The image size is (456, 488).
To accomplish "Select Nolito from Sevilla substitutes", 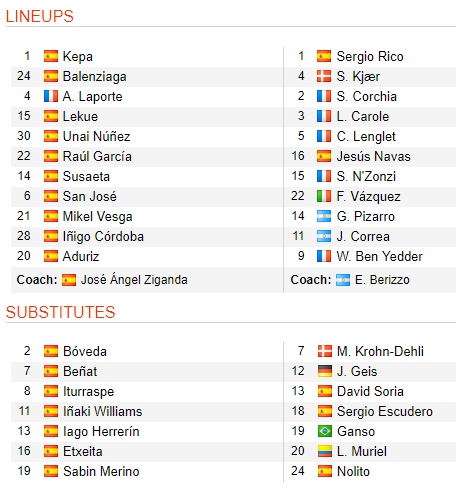I will click(353, 471).
